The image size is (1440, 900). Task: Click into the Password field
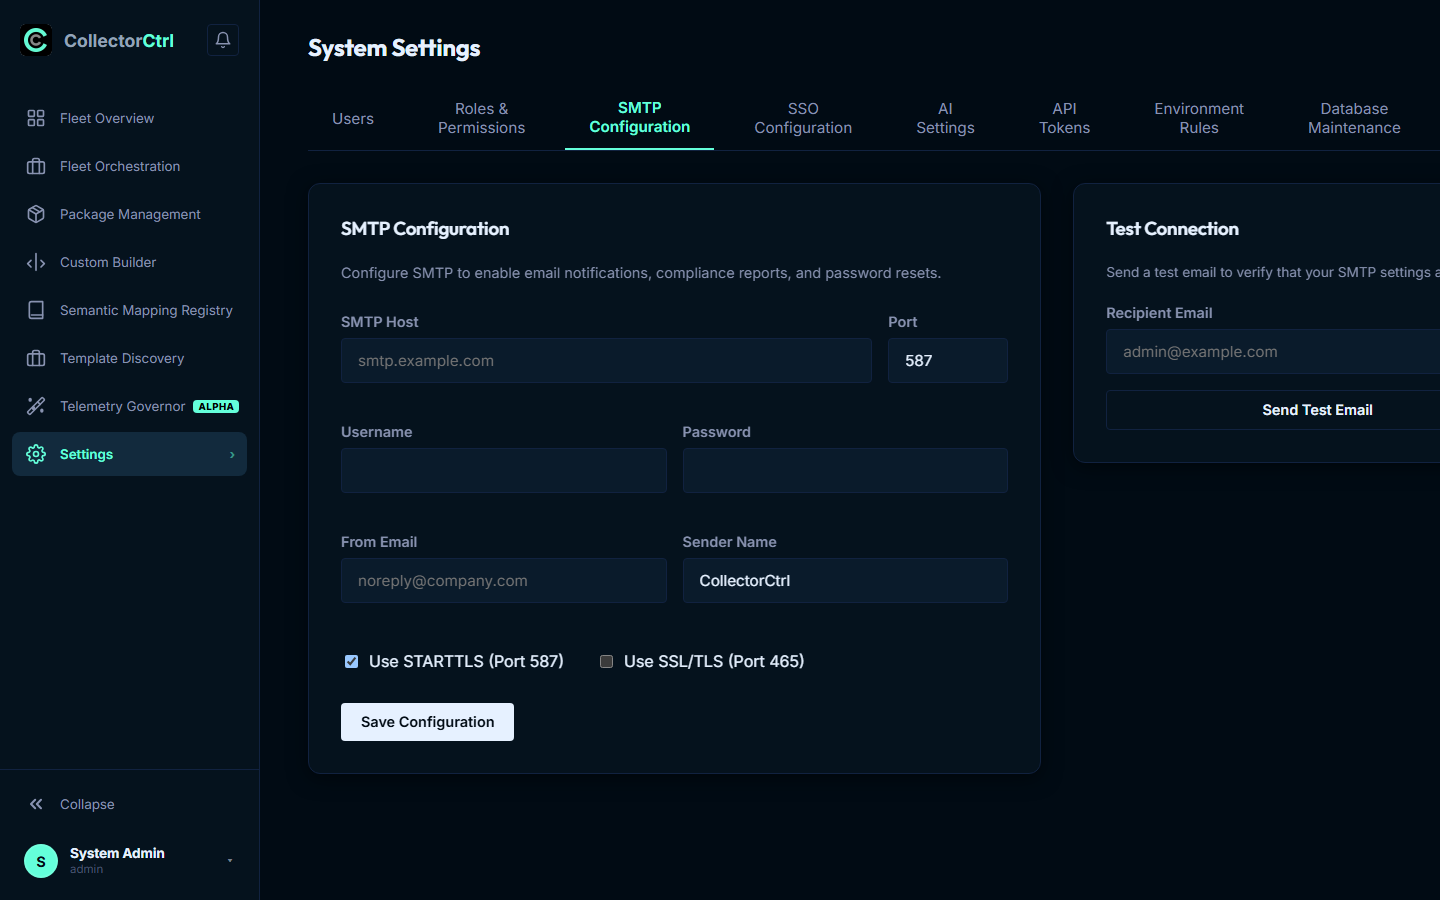point(845,470)
